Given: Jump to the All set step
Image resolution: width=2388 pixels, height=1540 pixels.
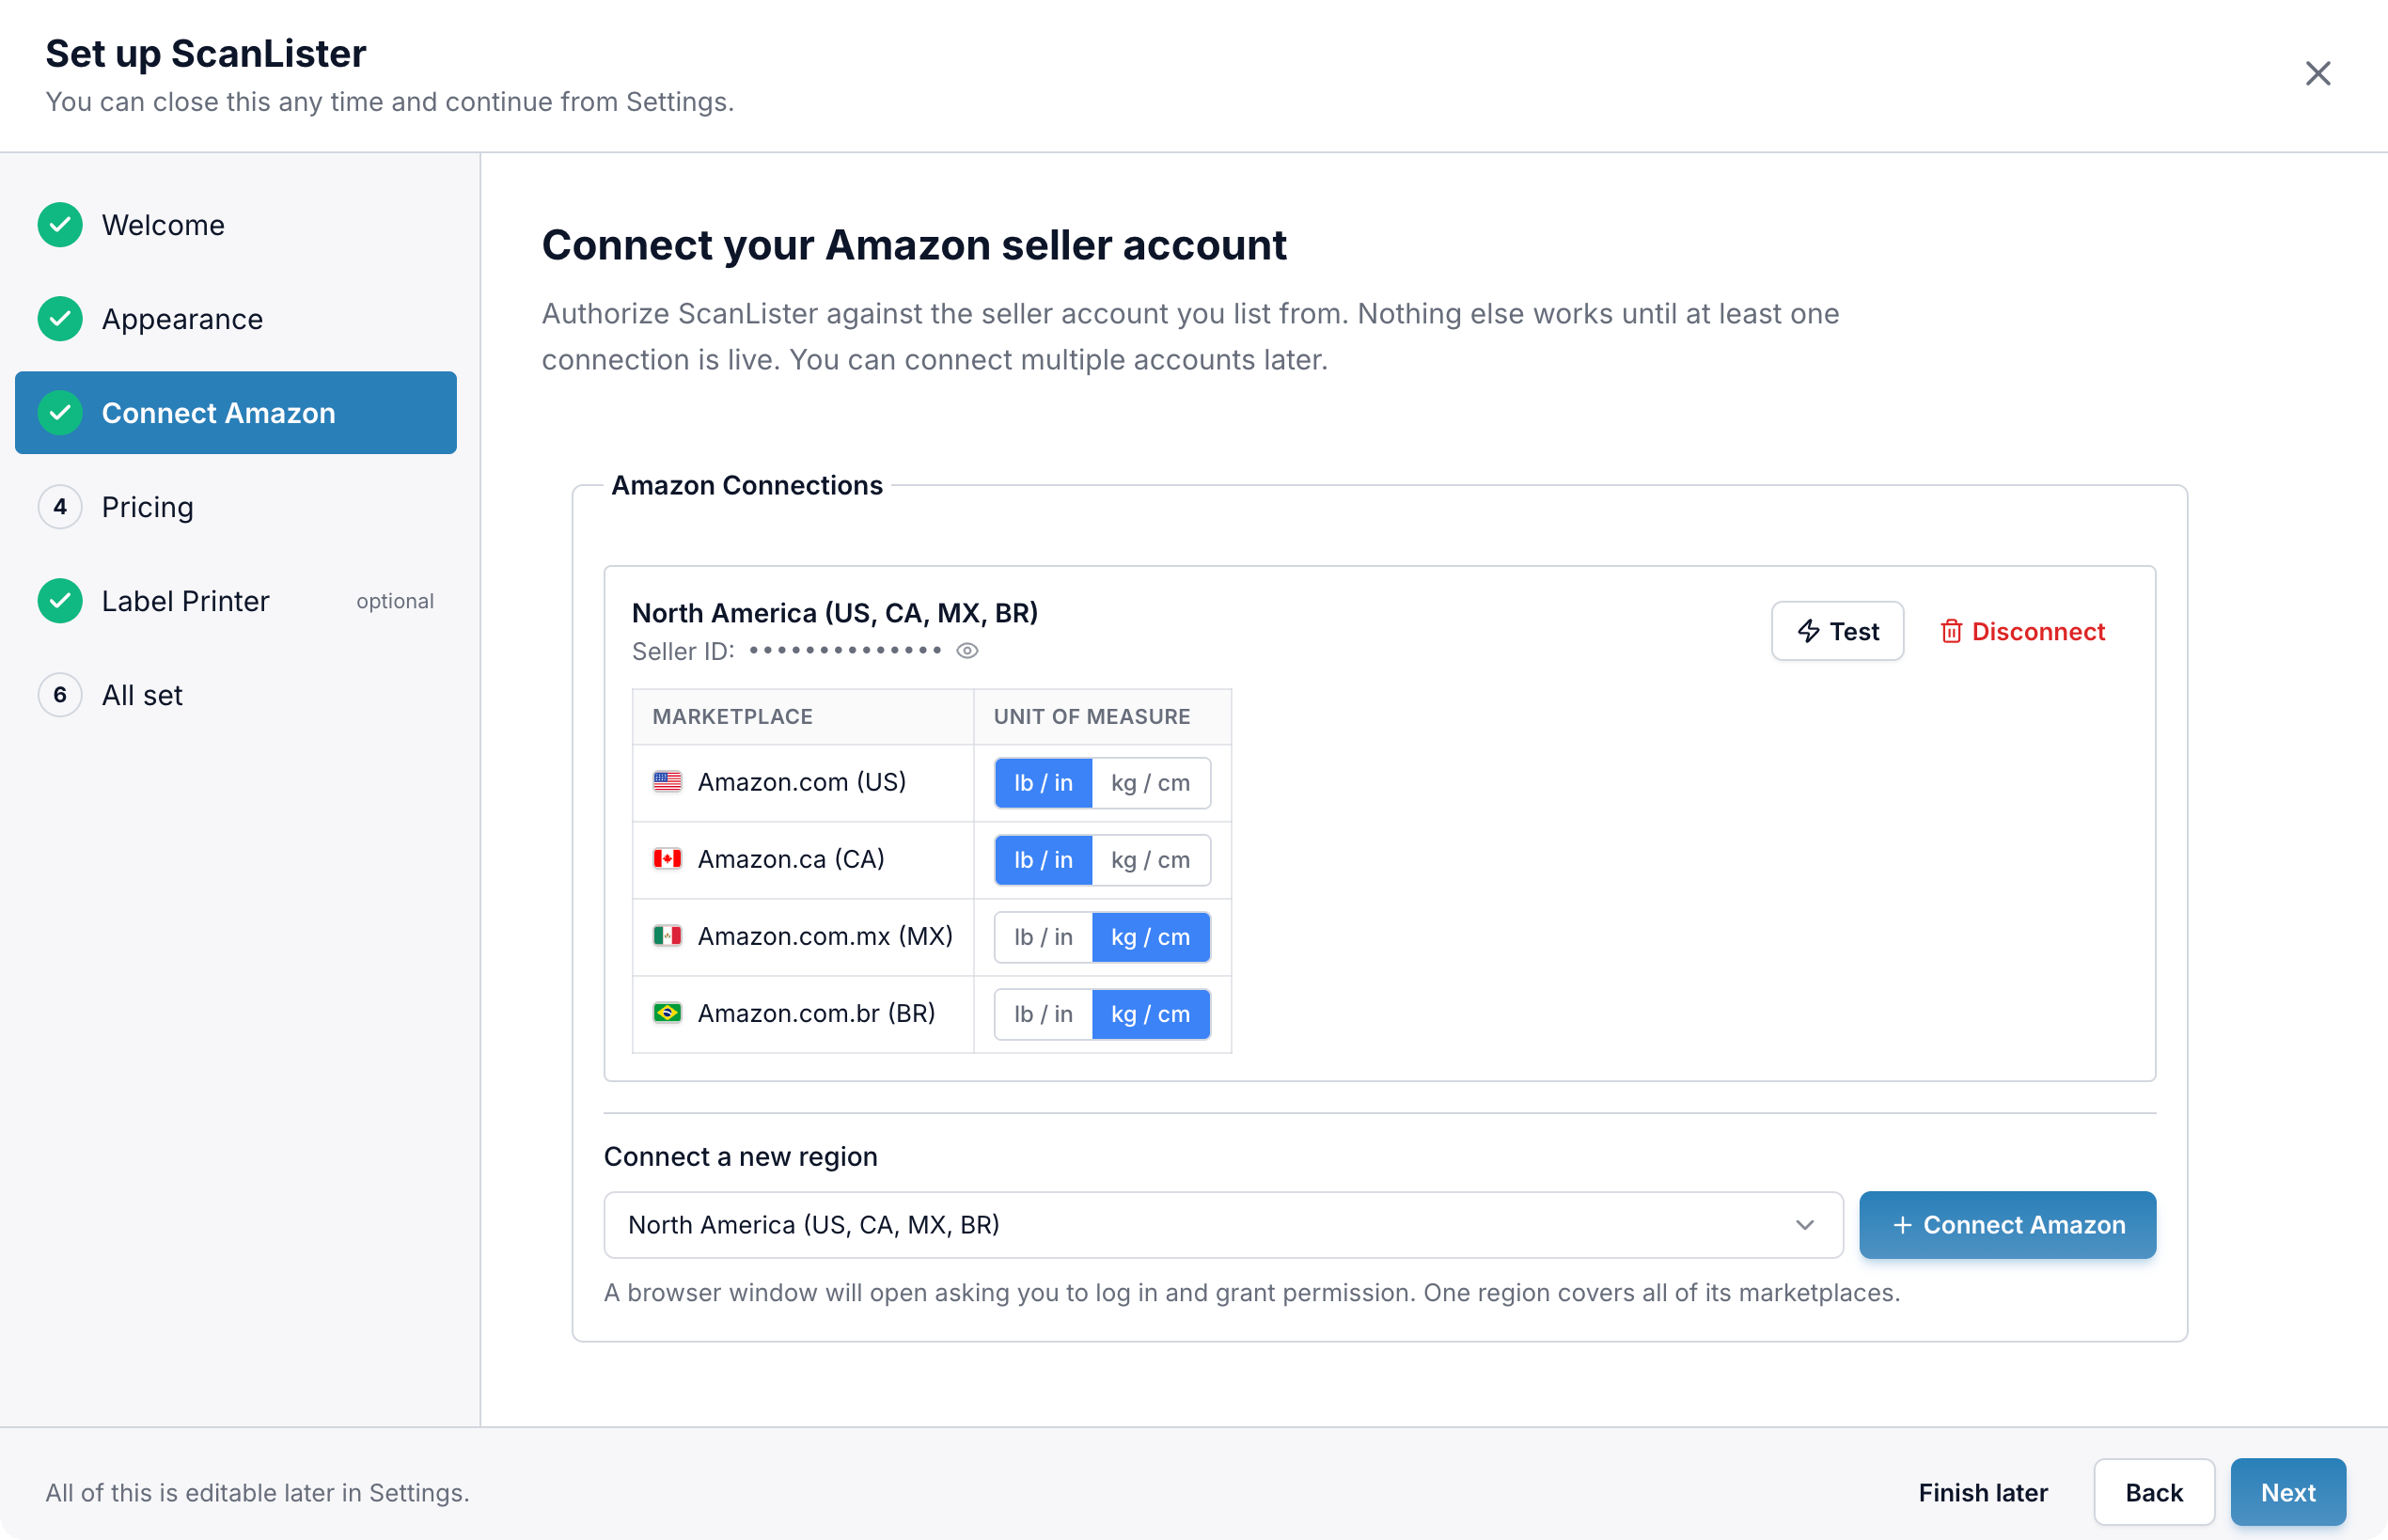Looking at the screenshot, I should 236,695.
